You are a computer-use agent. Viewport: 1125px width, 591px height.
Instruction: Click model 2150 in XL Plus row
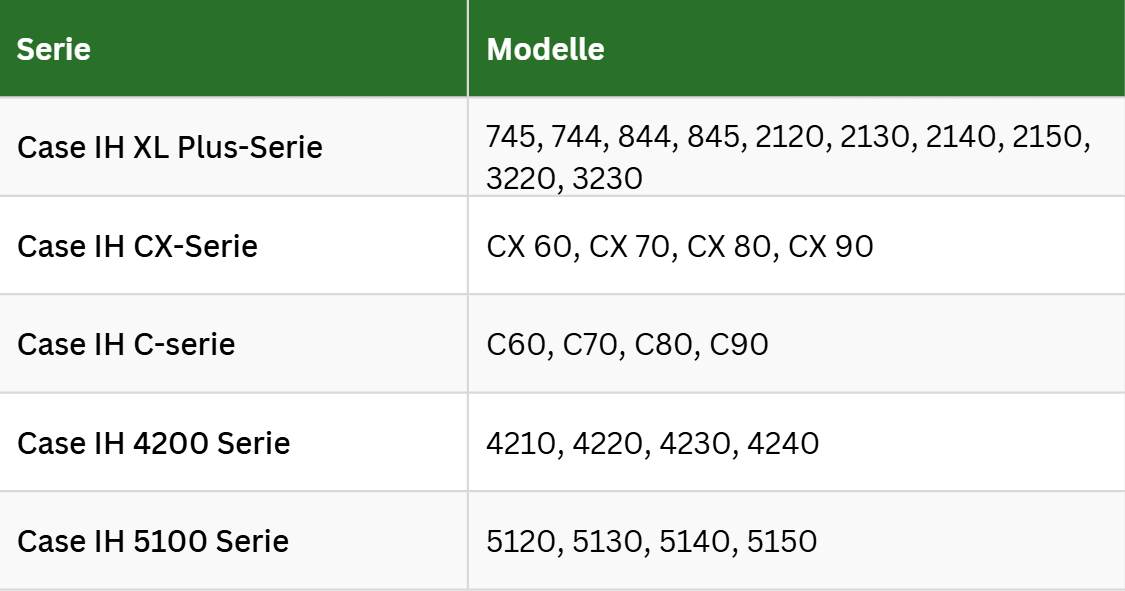click(x=1047, y=137)
